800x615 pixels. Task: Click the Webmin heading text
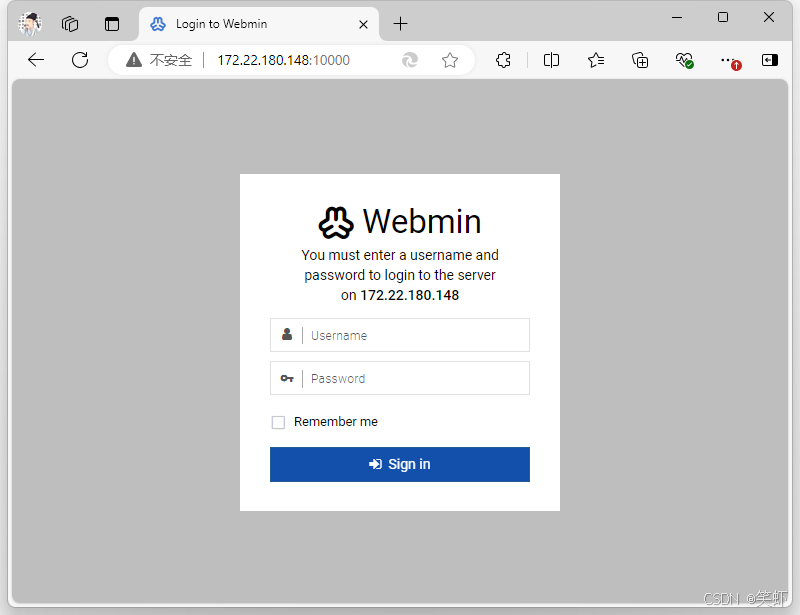(x=422, y=222)
